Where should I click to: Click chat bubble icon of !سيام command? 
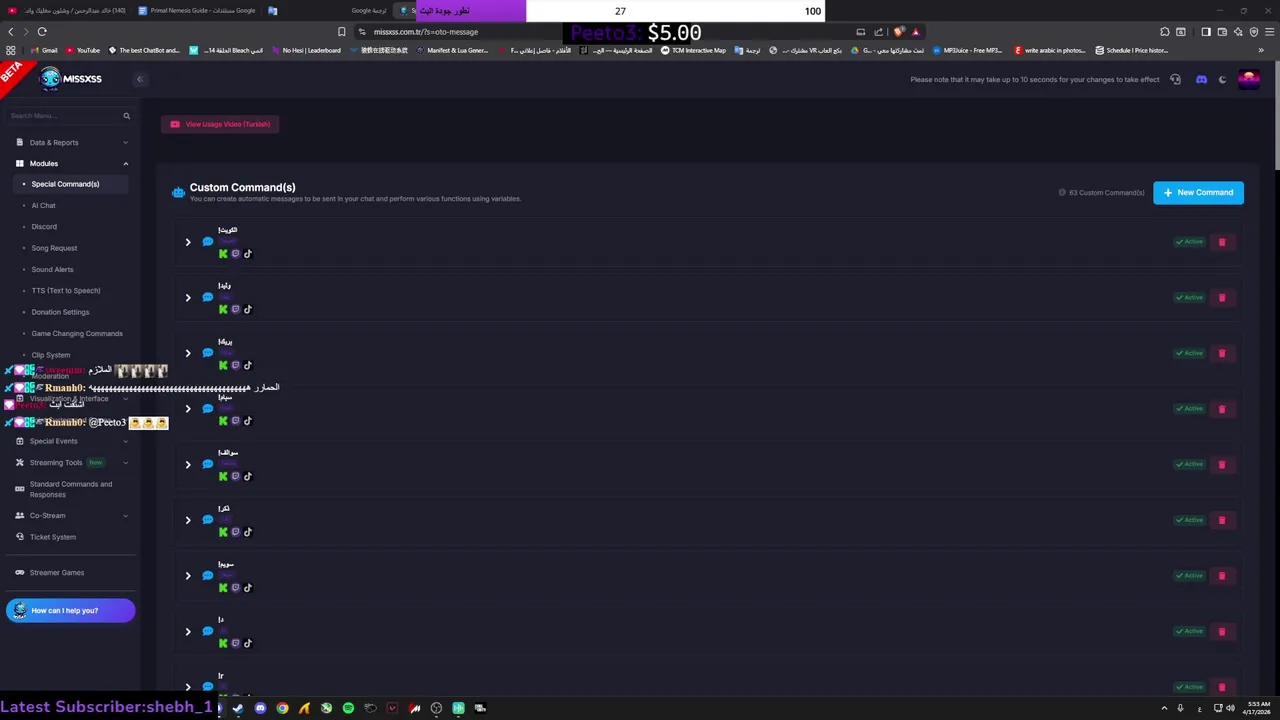tap(208, 409)
